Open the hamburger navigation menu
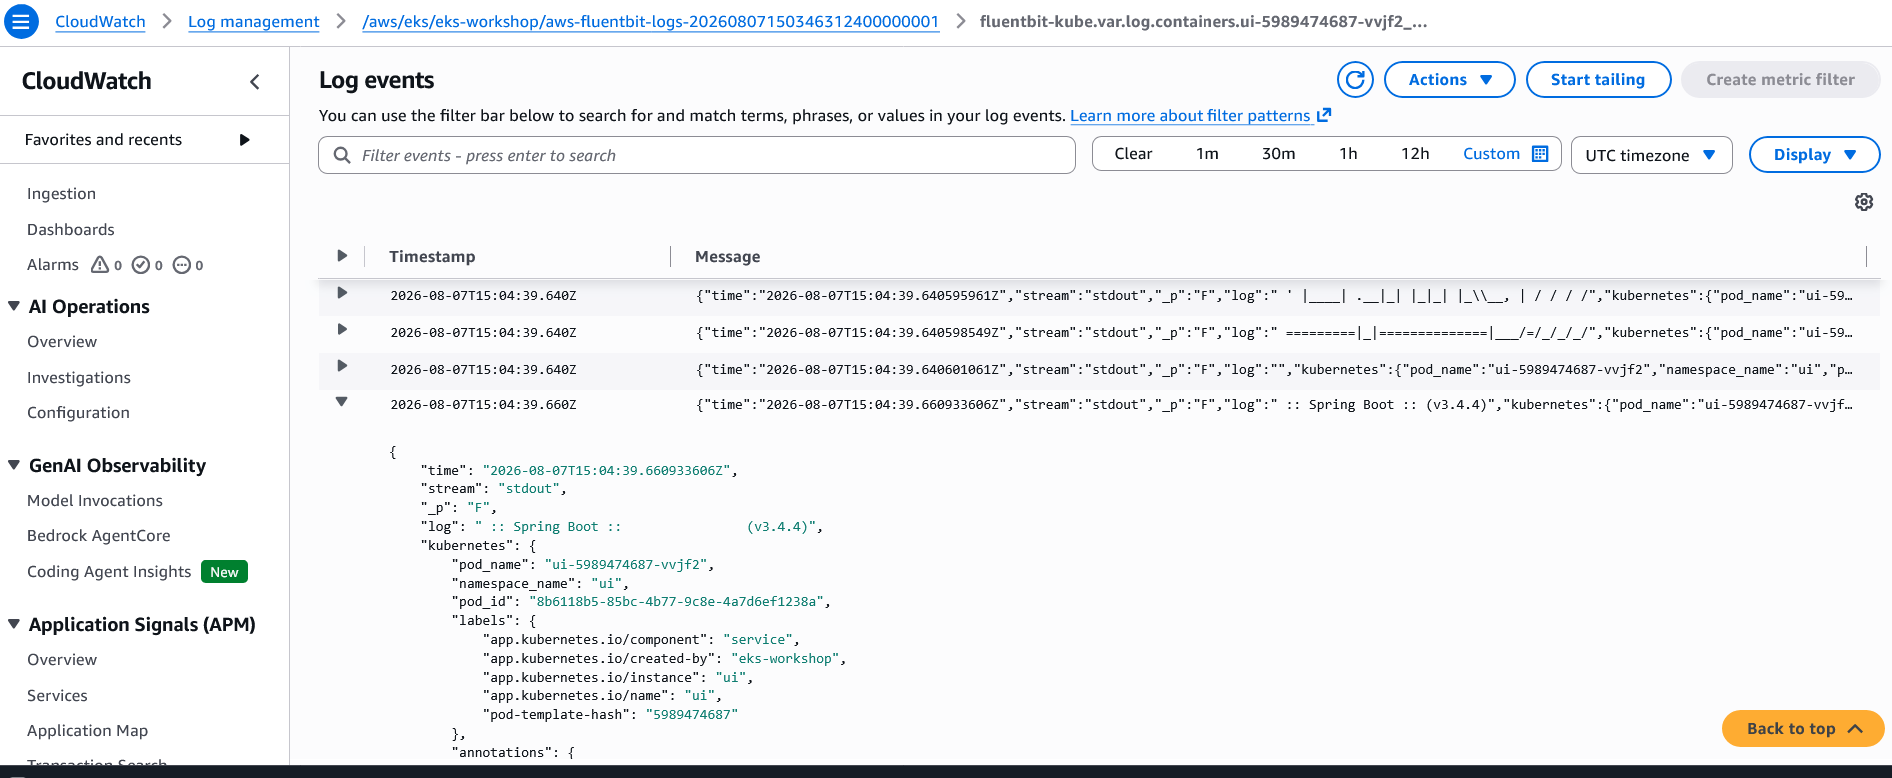The image size is (1892, 778). point(21,21)
